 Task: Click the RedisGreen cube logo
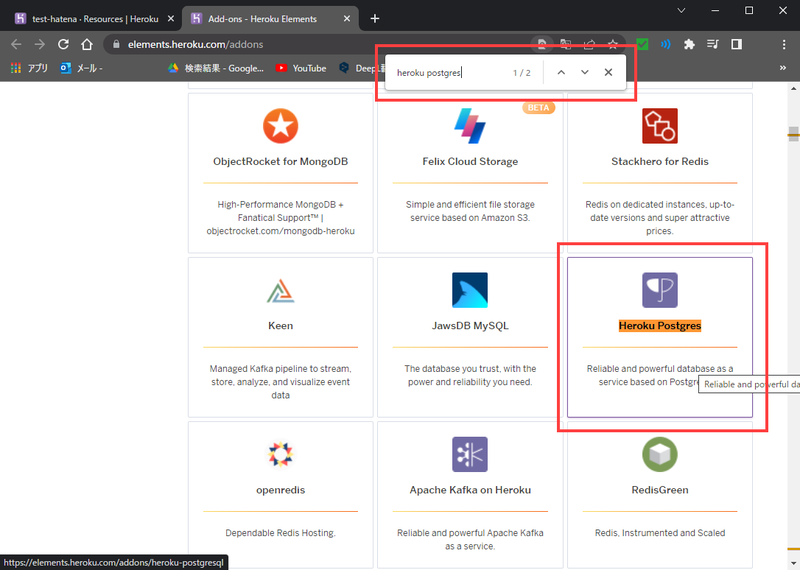tap(660, 454)
